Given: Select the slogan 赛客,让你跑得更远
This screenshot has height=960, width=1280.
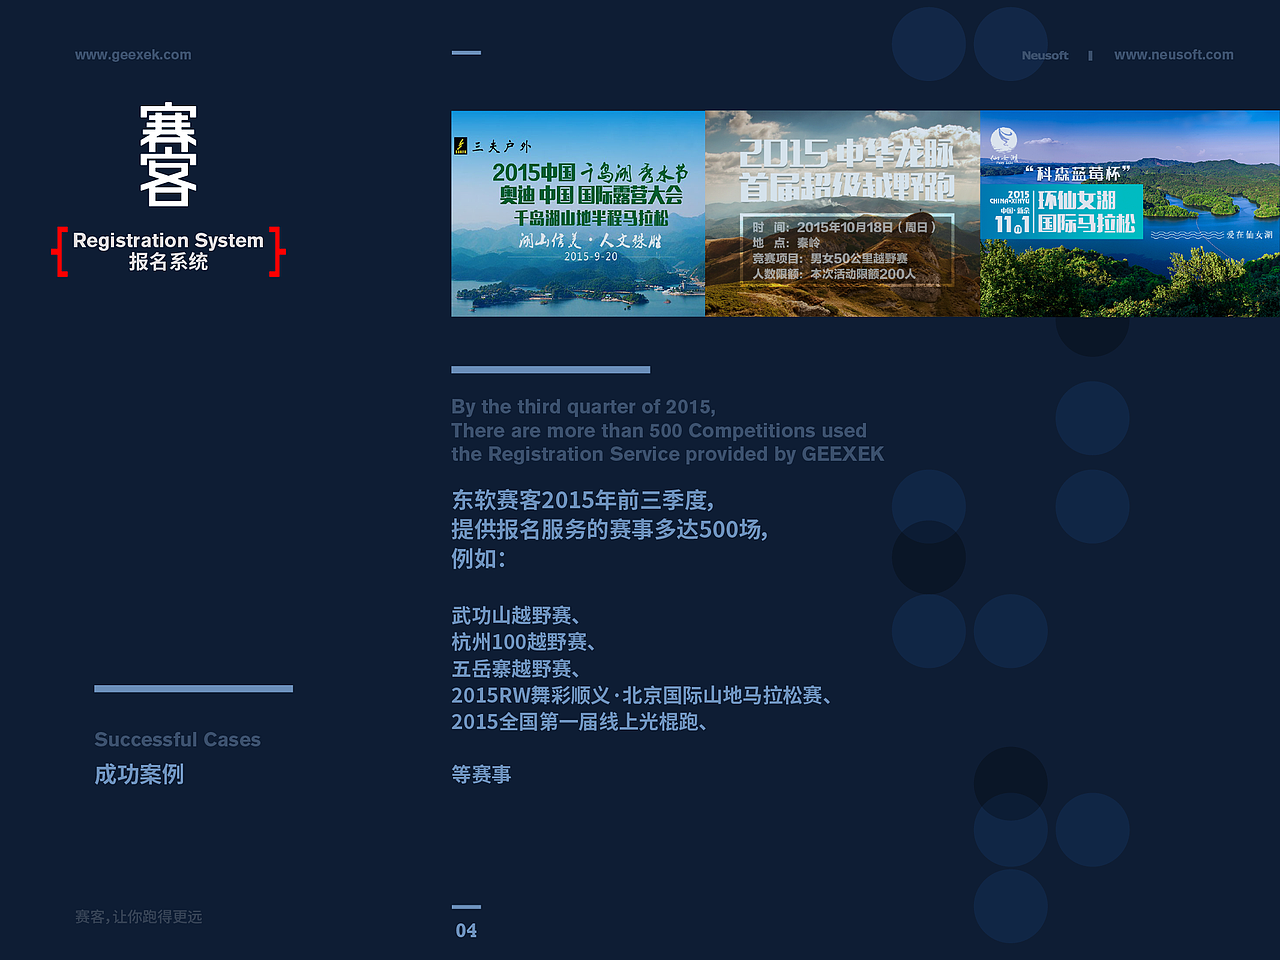Looking at the screenshot, I should (138, 917).
